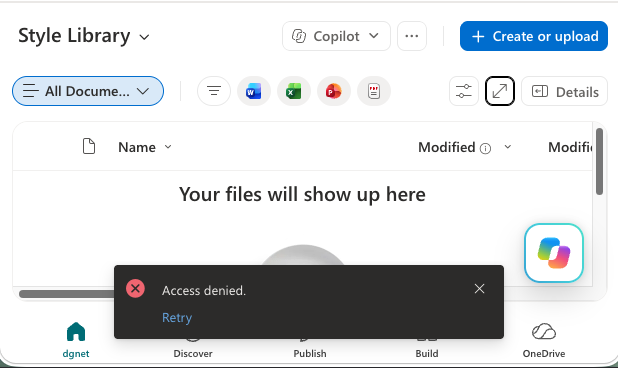Viewport: 618px width, 368px height.
Task: Click the vertical scrollbar thumb
Action: (x=599, y=162)
